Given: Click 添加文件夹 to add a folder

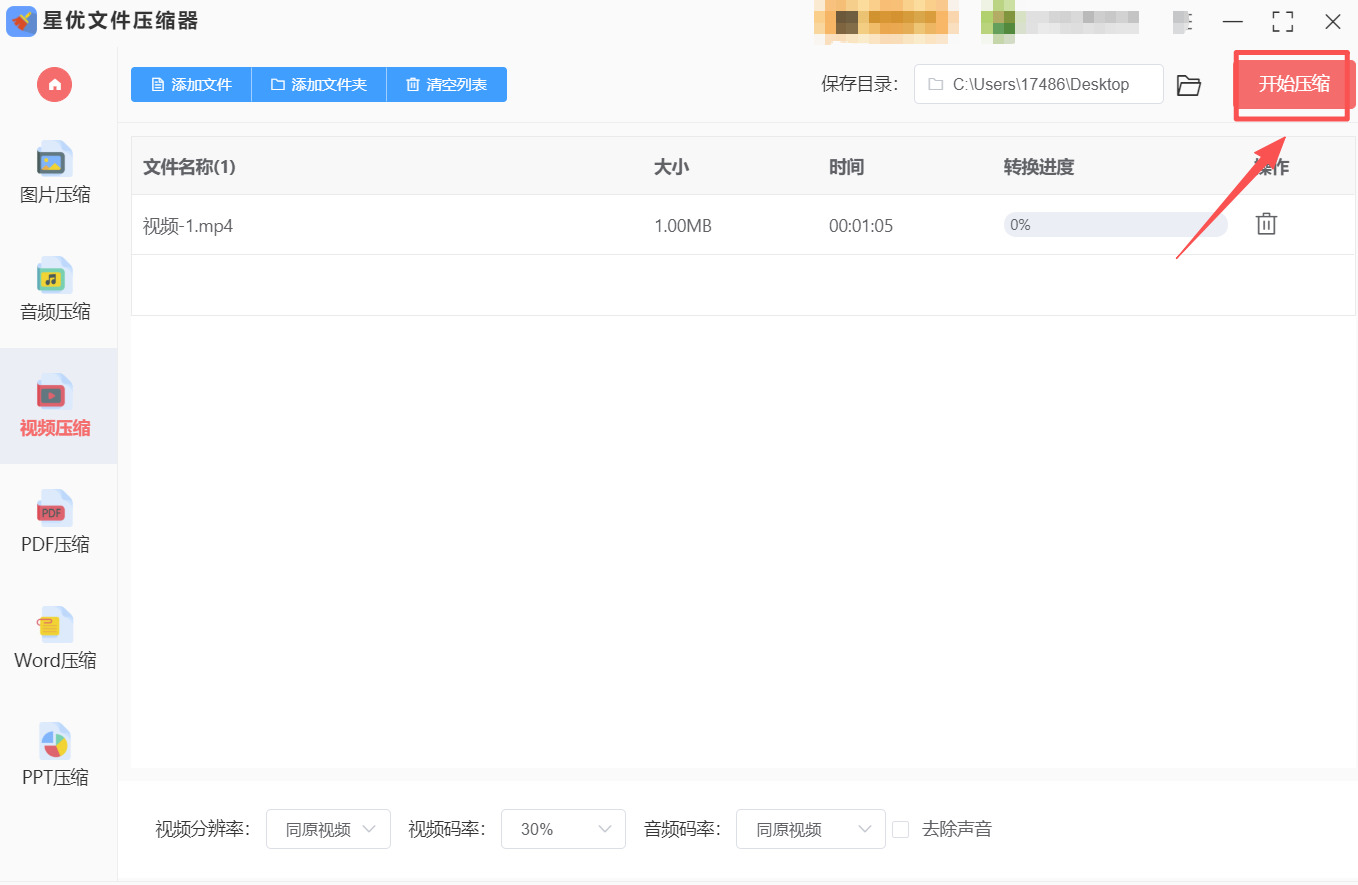Looking at the screenshot, I should pos(318,84).
